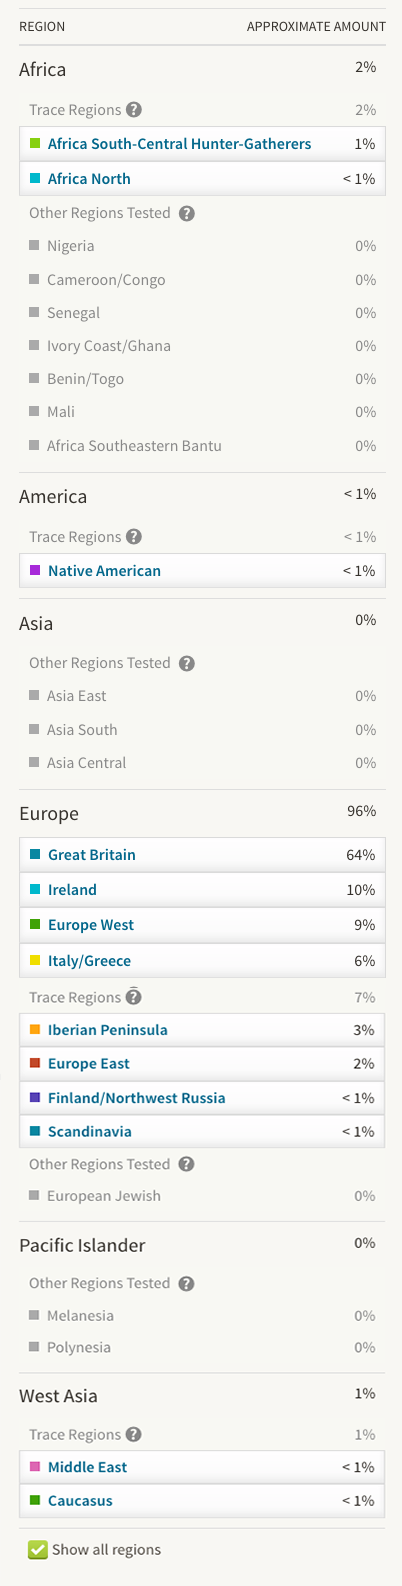402x1586 pixels.
Task: Expand the Ireland 10% region row
Action: pyautogui.click(x=202, y=890)
